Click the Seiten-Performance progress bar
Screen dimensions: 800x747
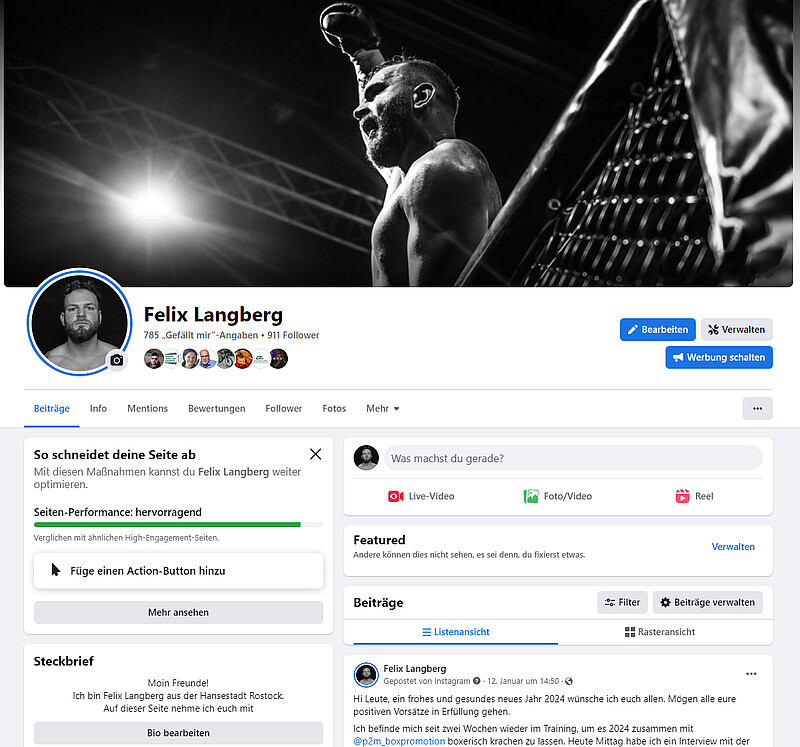178,525
